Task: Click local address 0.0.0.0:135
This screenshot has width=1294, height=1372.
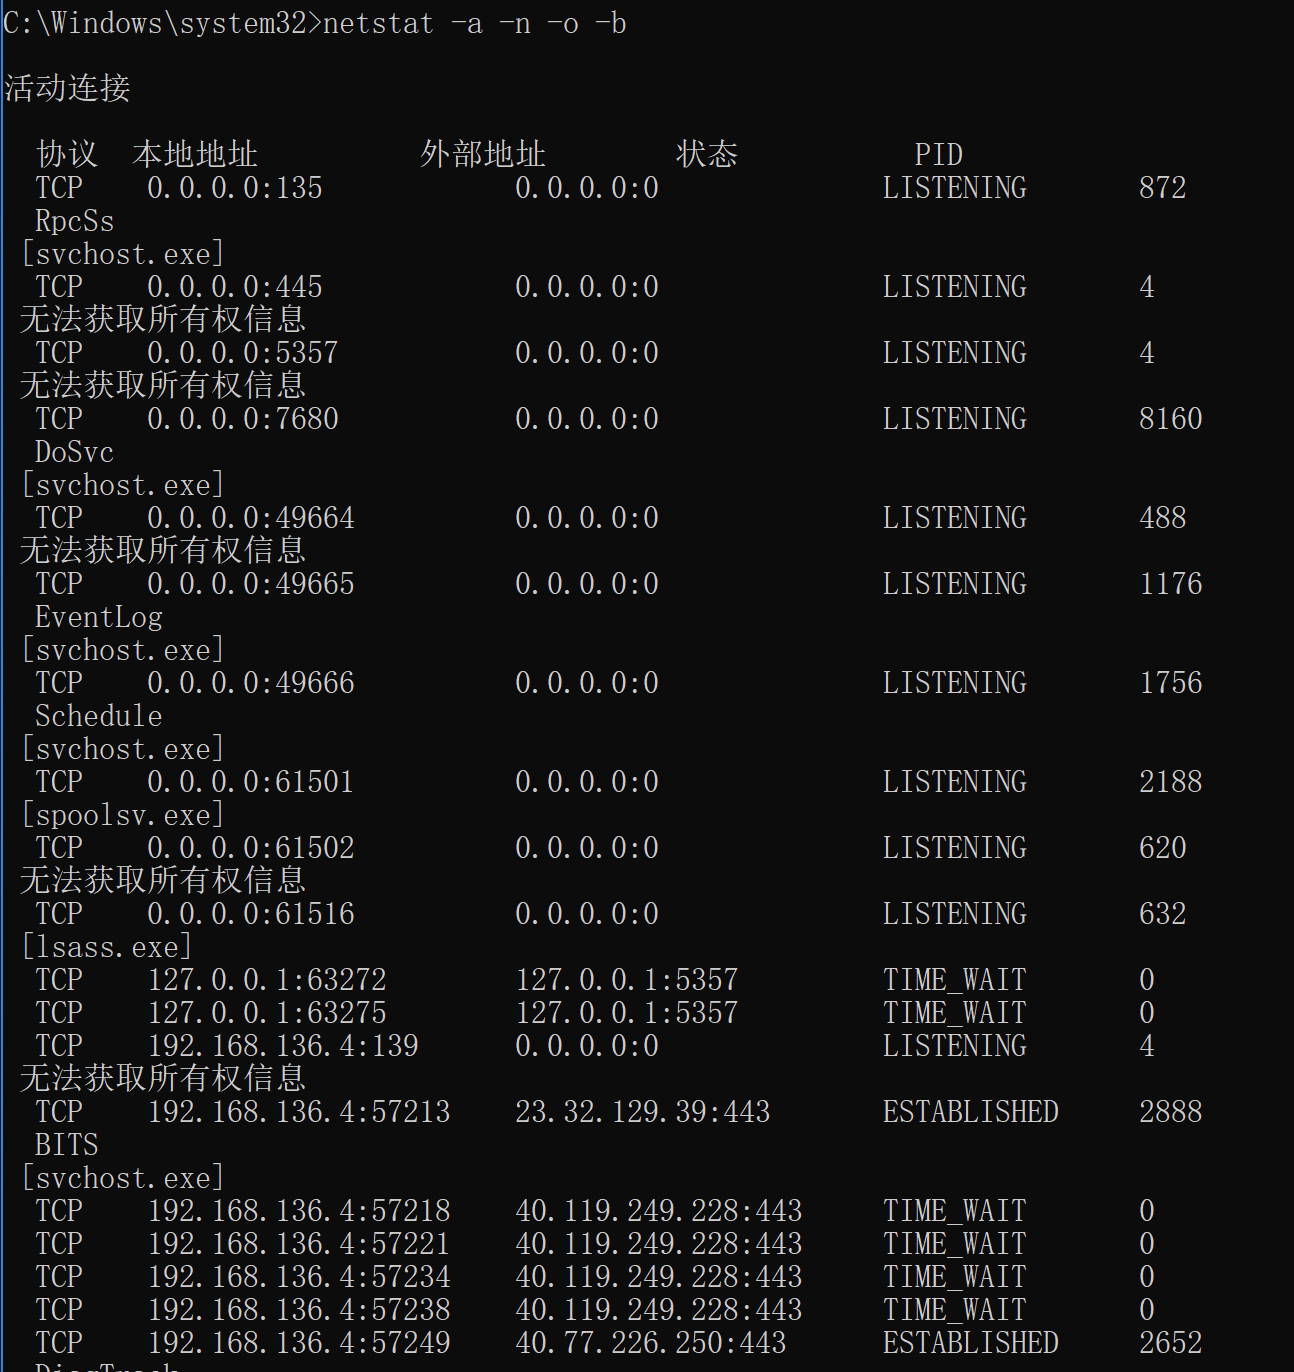Action: pos(234,188)
